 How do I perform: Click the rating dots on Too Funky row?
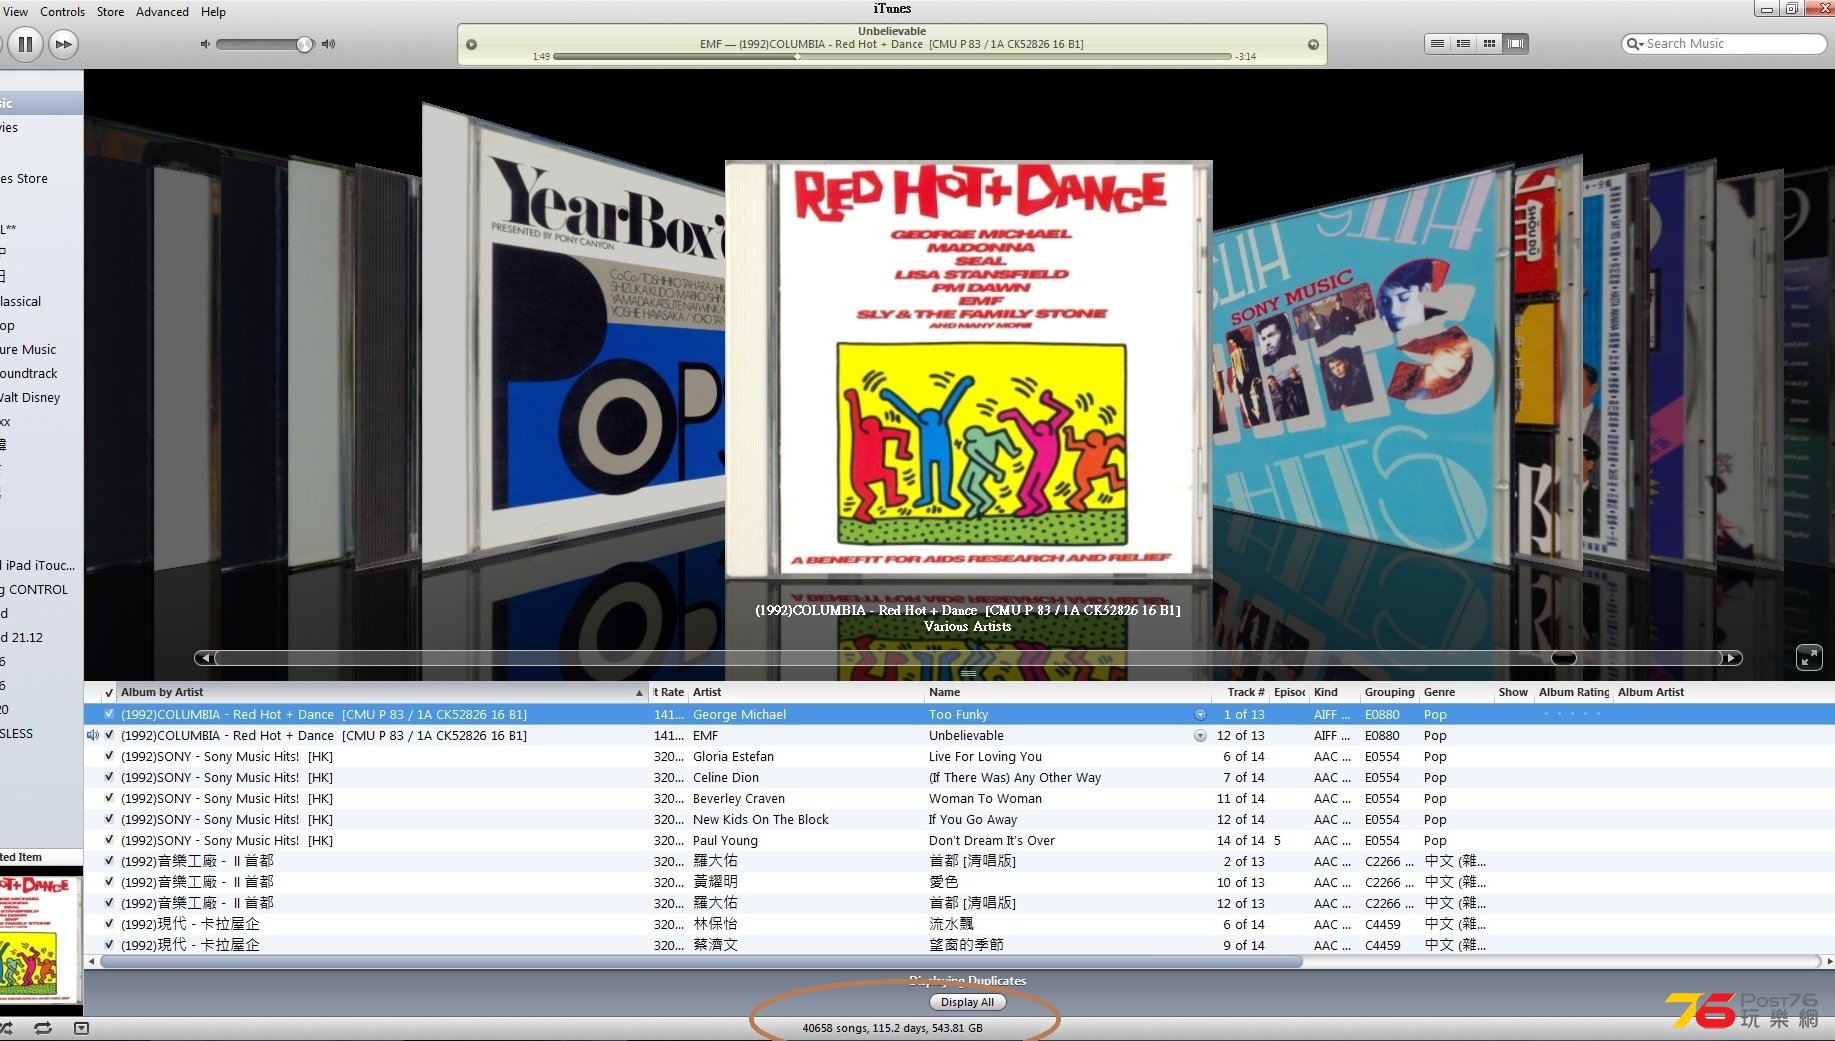point(1573,714)
